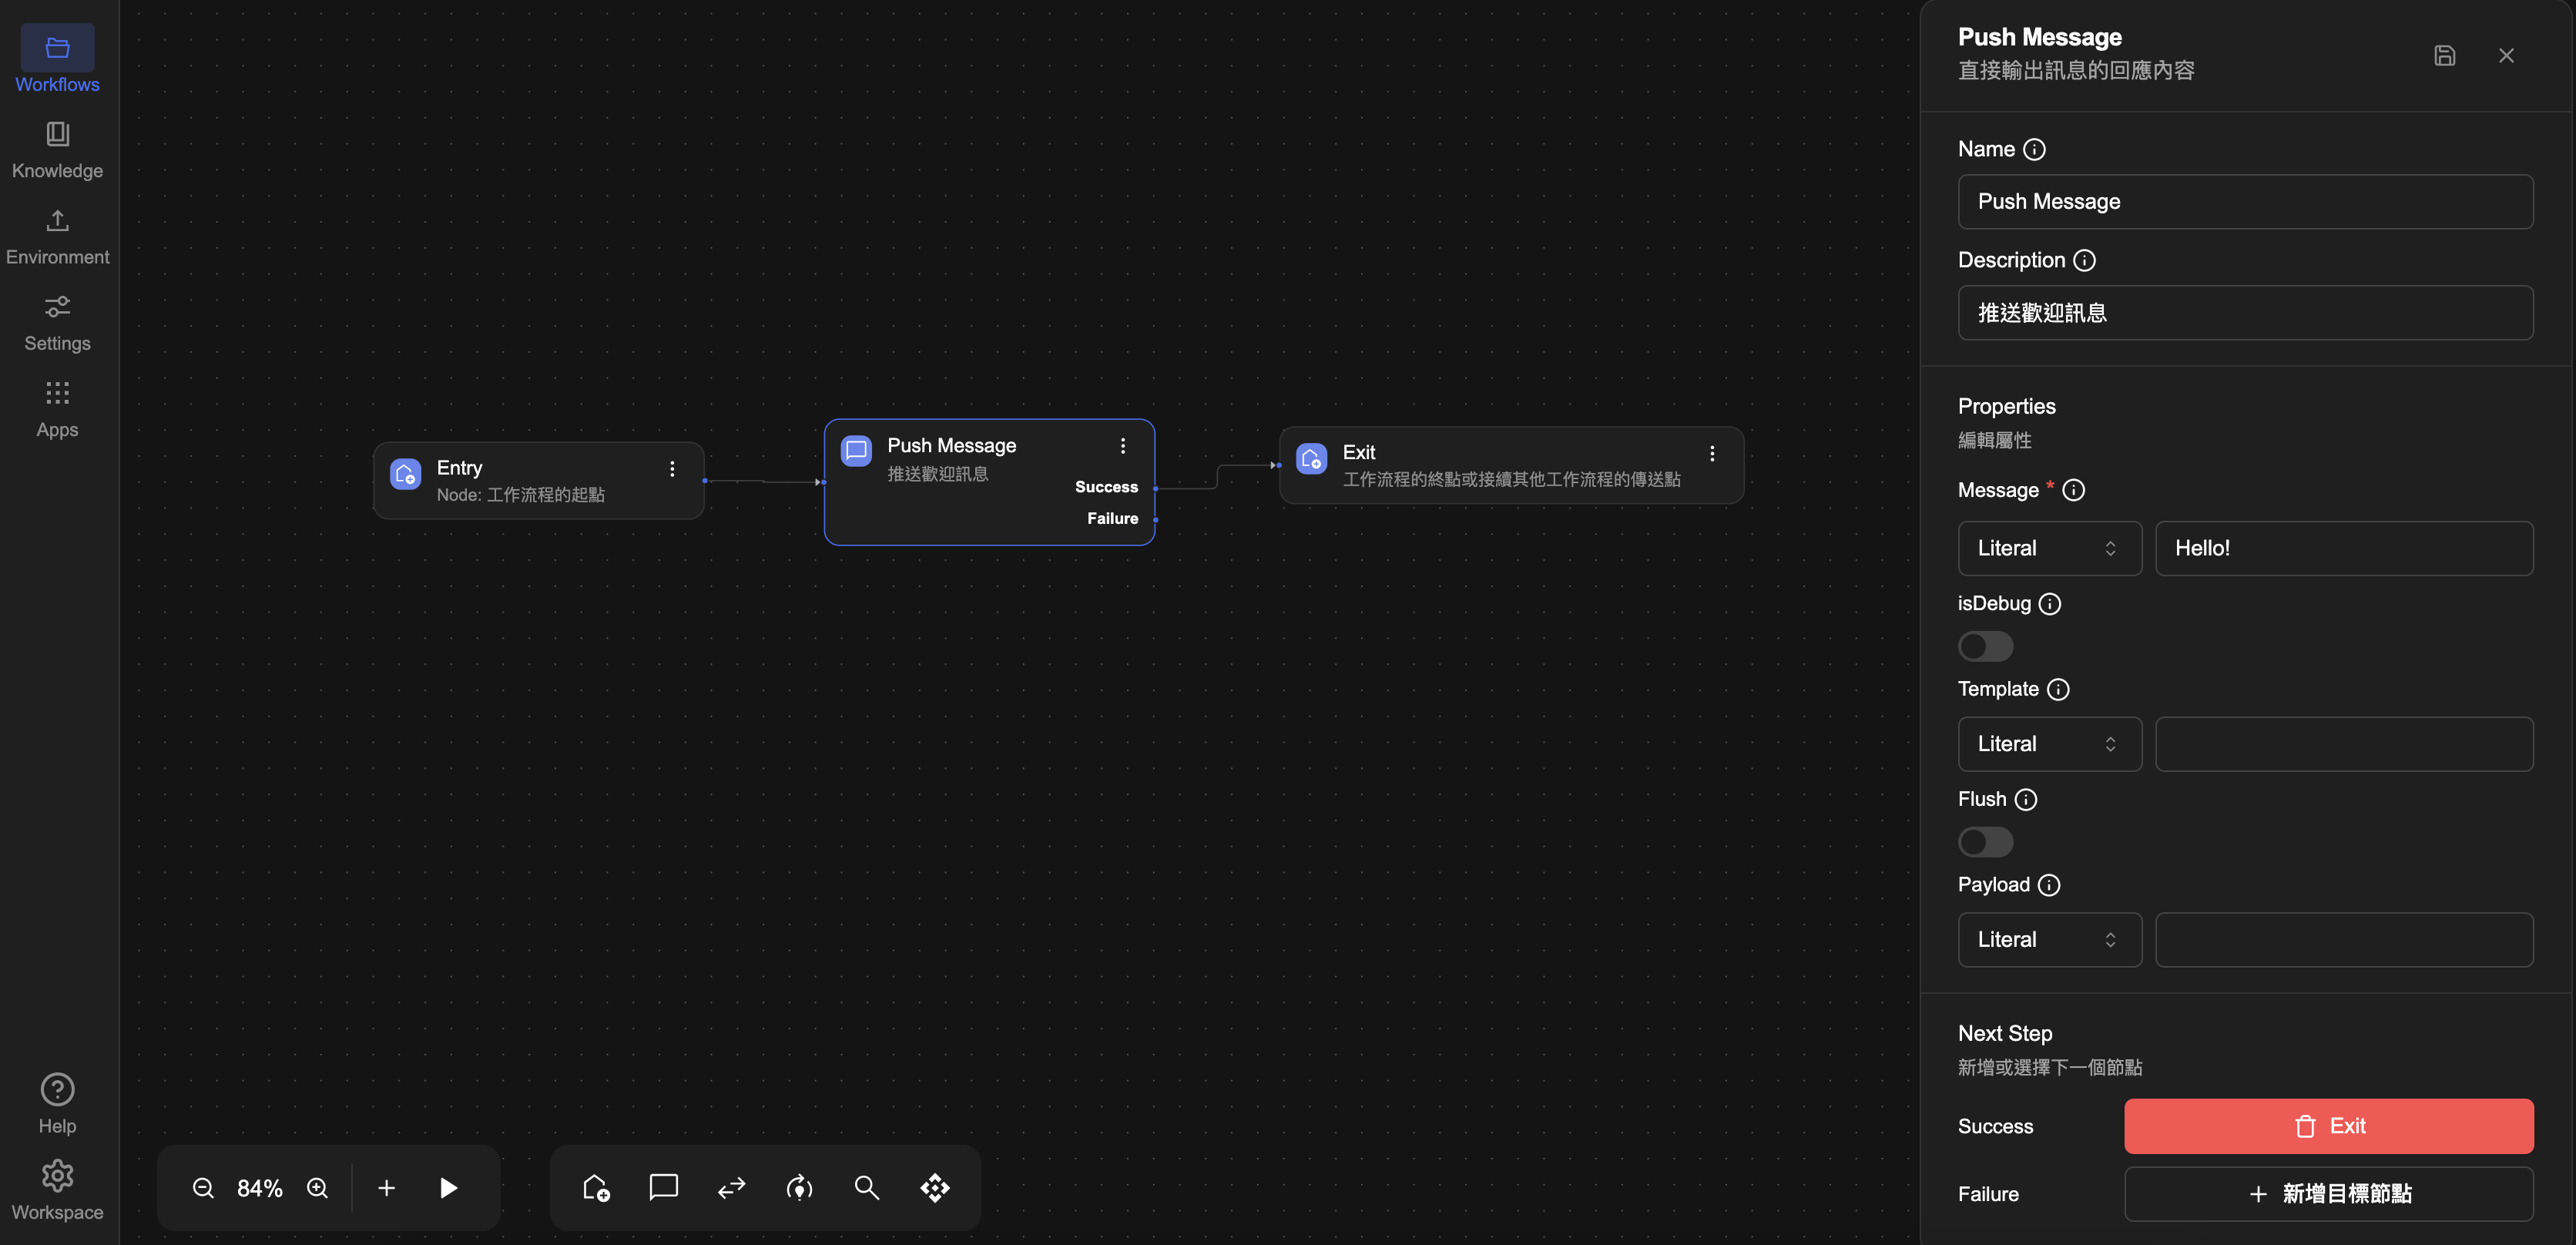Open Push Message node three-dot menu
This screenshot has height=1245, width=2576.
coord(1122,446)
